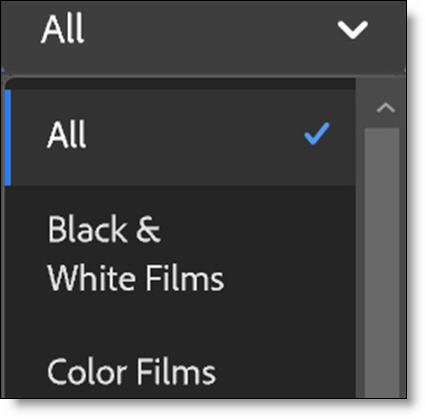Image resolution: width=425 pixels, height=417 pixels.
Task: Click the scrollbar up arrow
Action: click(x=386, y=108)
